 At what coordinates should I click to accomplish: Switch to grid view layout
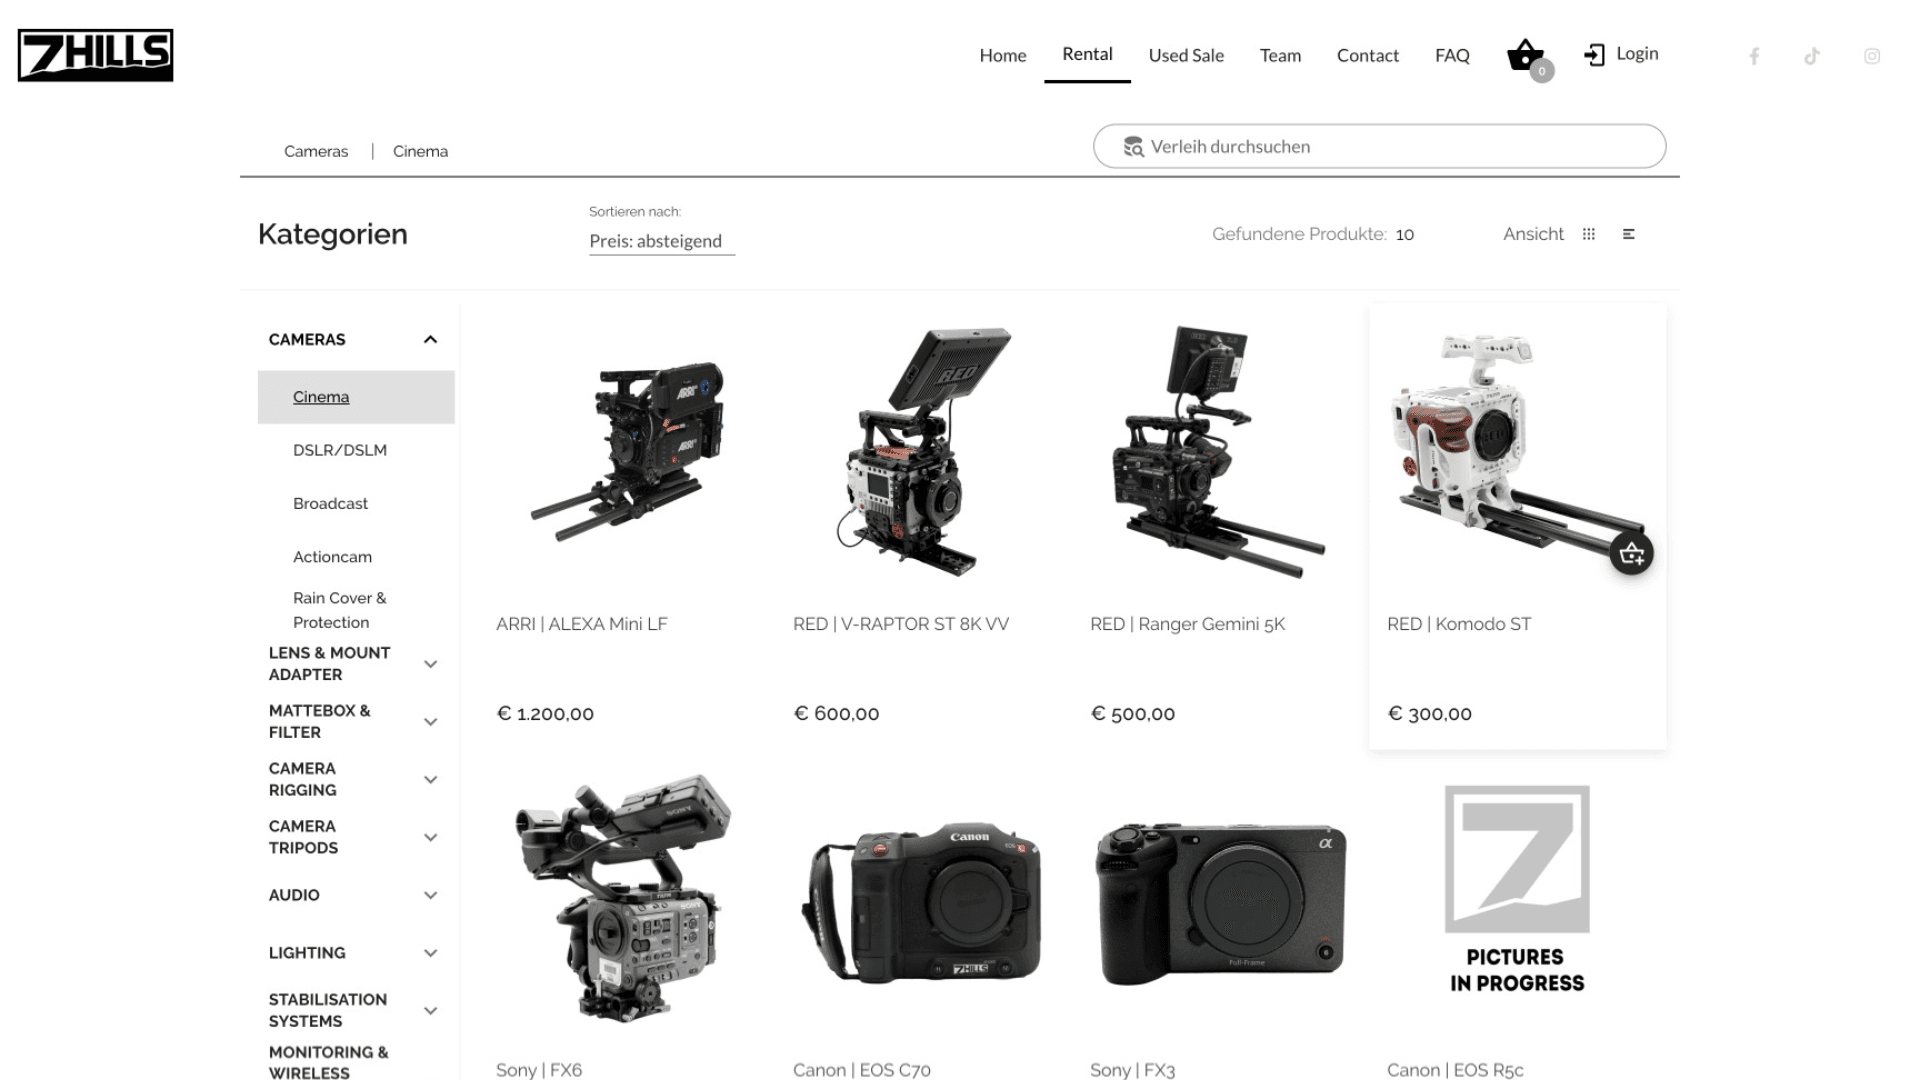1589,234
